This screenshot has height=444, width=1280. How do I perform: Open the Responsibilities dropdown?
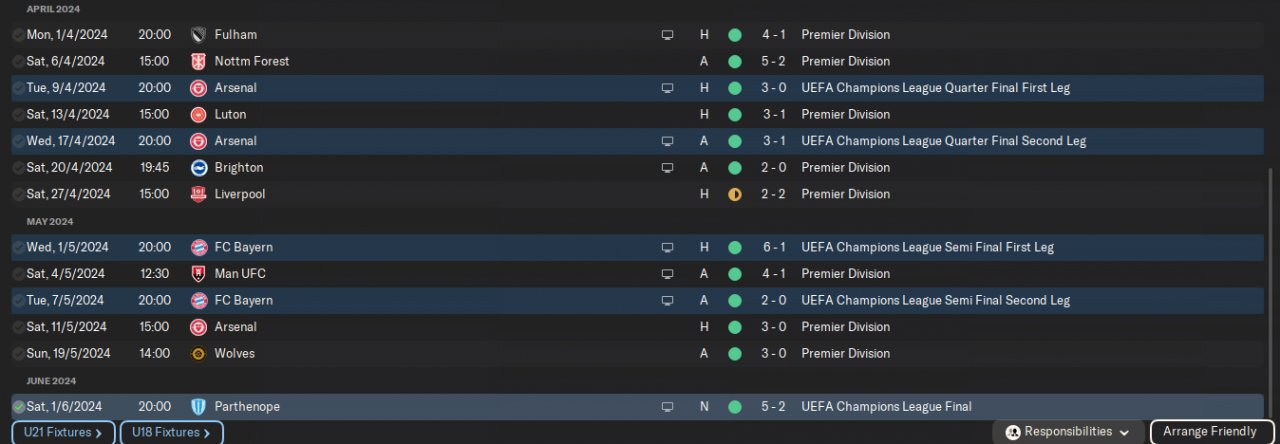tap(1068, 432)
